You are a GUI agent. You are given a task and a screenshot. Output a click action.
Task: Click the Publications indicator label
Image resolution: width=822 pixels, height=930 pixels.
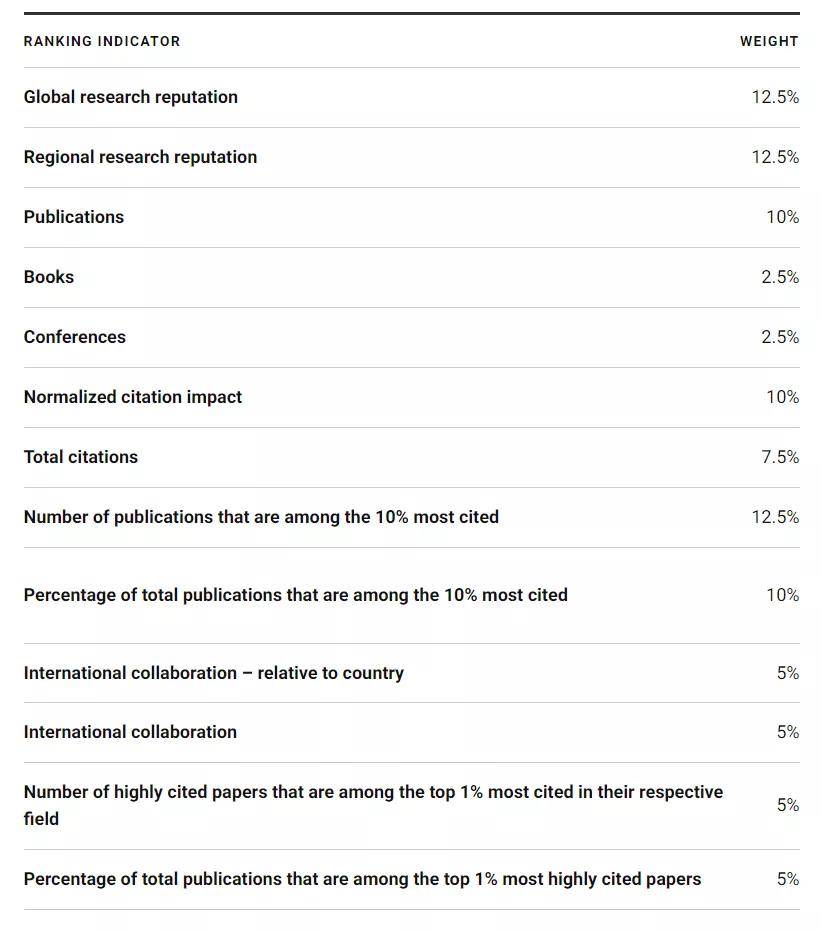[74, 217]
